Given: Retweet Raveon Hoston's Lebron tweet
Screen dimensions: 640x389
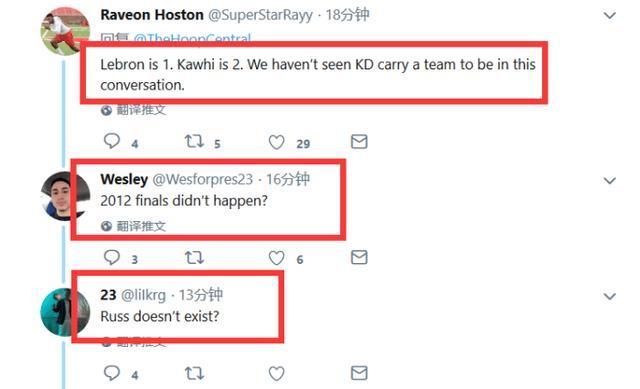Looking at the screenshot, I should click(x=194, y=141).
